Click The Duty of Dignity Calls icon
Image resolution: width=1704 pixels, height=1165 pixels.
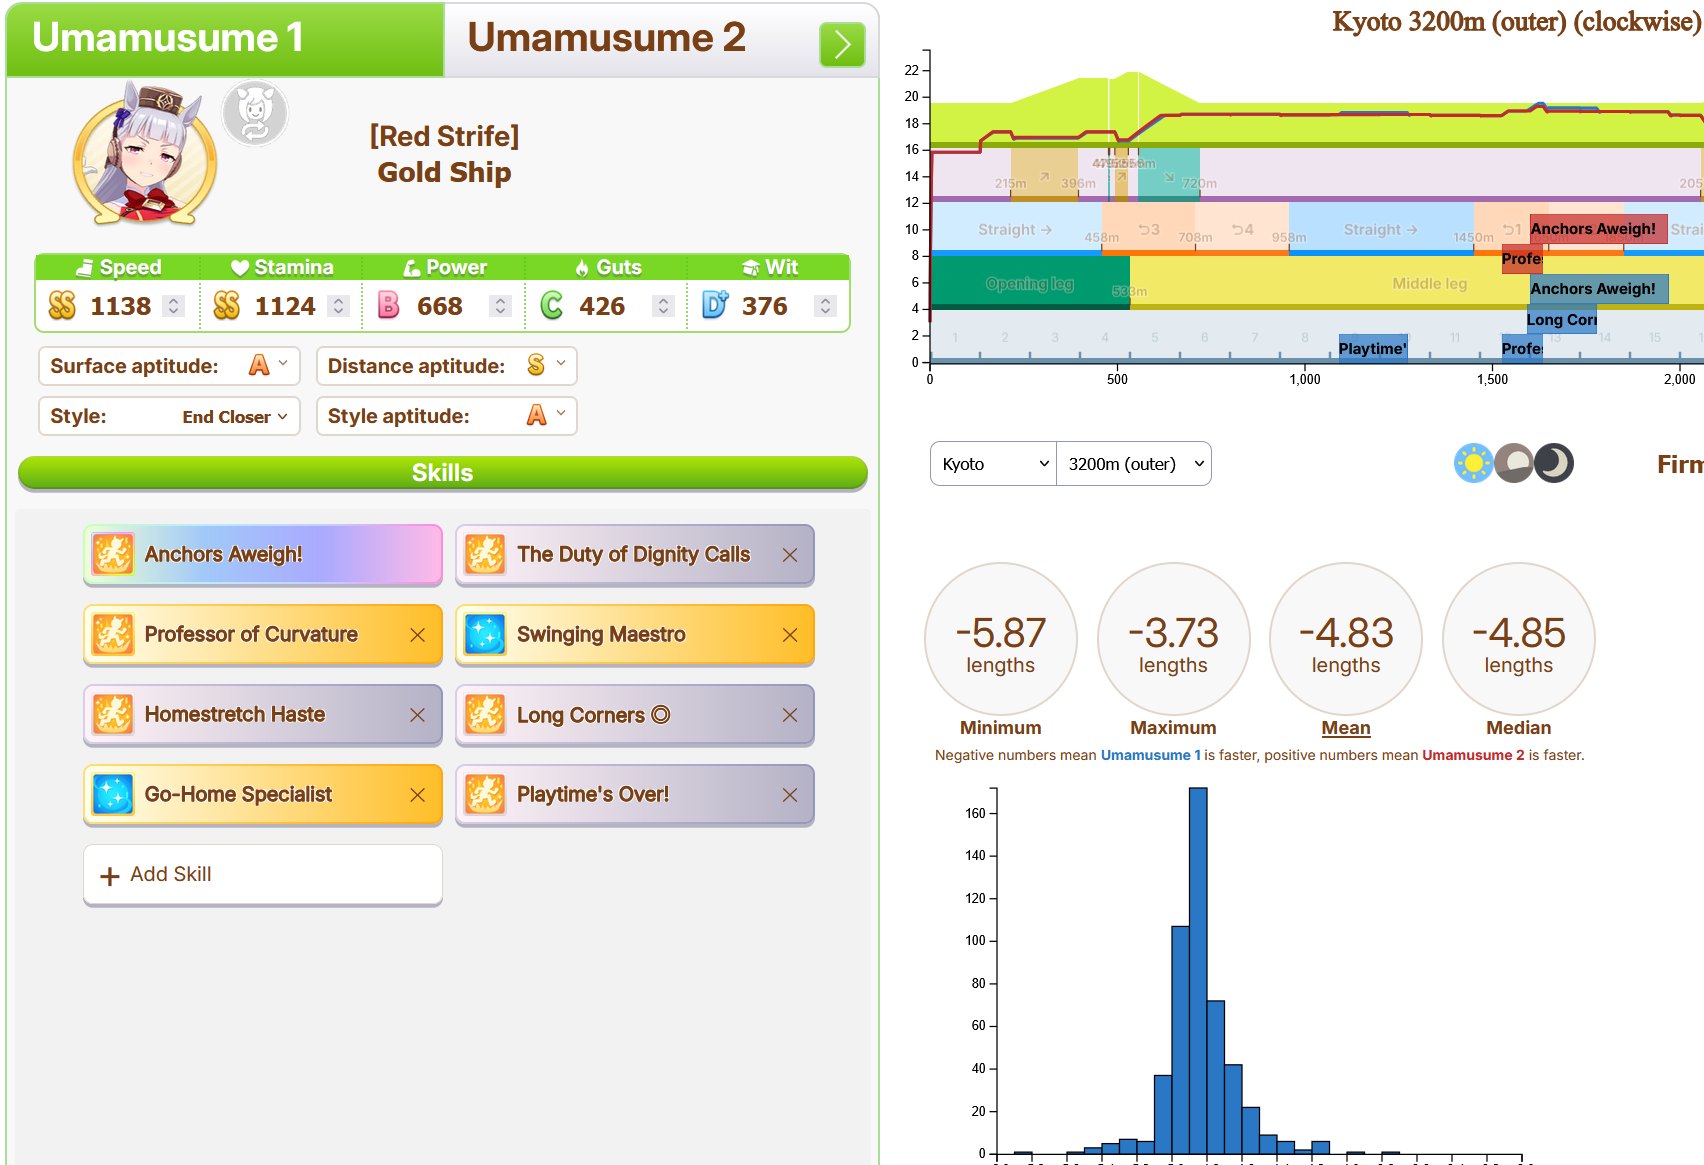point(485,554)
